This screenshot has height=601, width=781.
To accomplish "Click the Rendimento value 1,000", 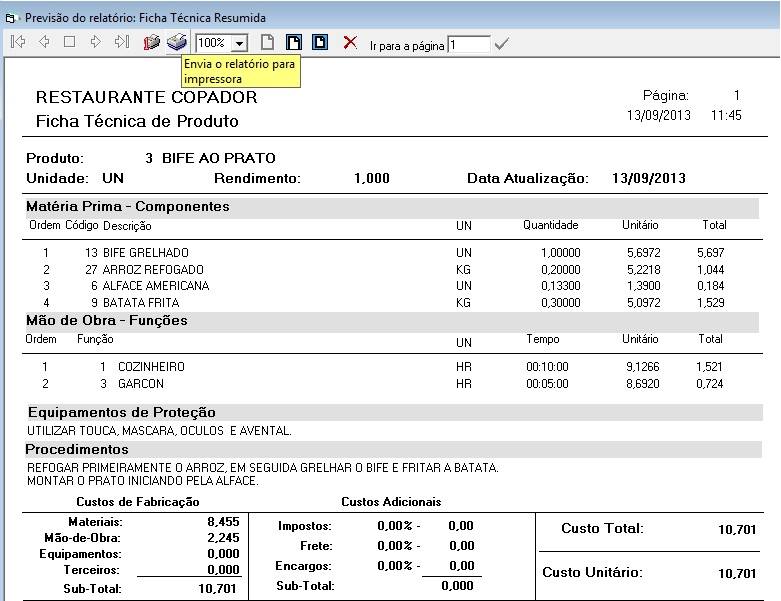I will coord(372,178).
